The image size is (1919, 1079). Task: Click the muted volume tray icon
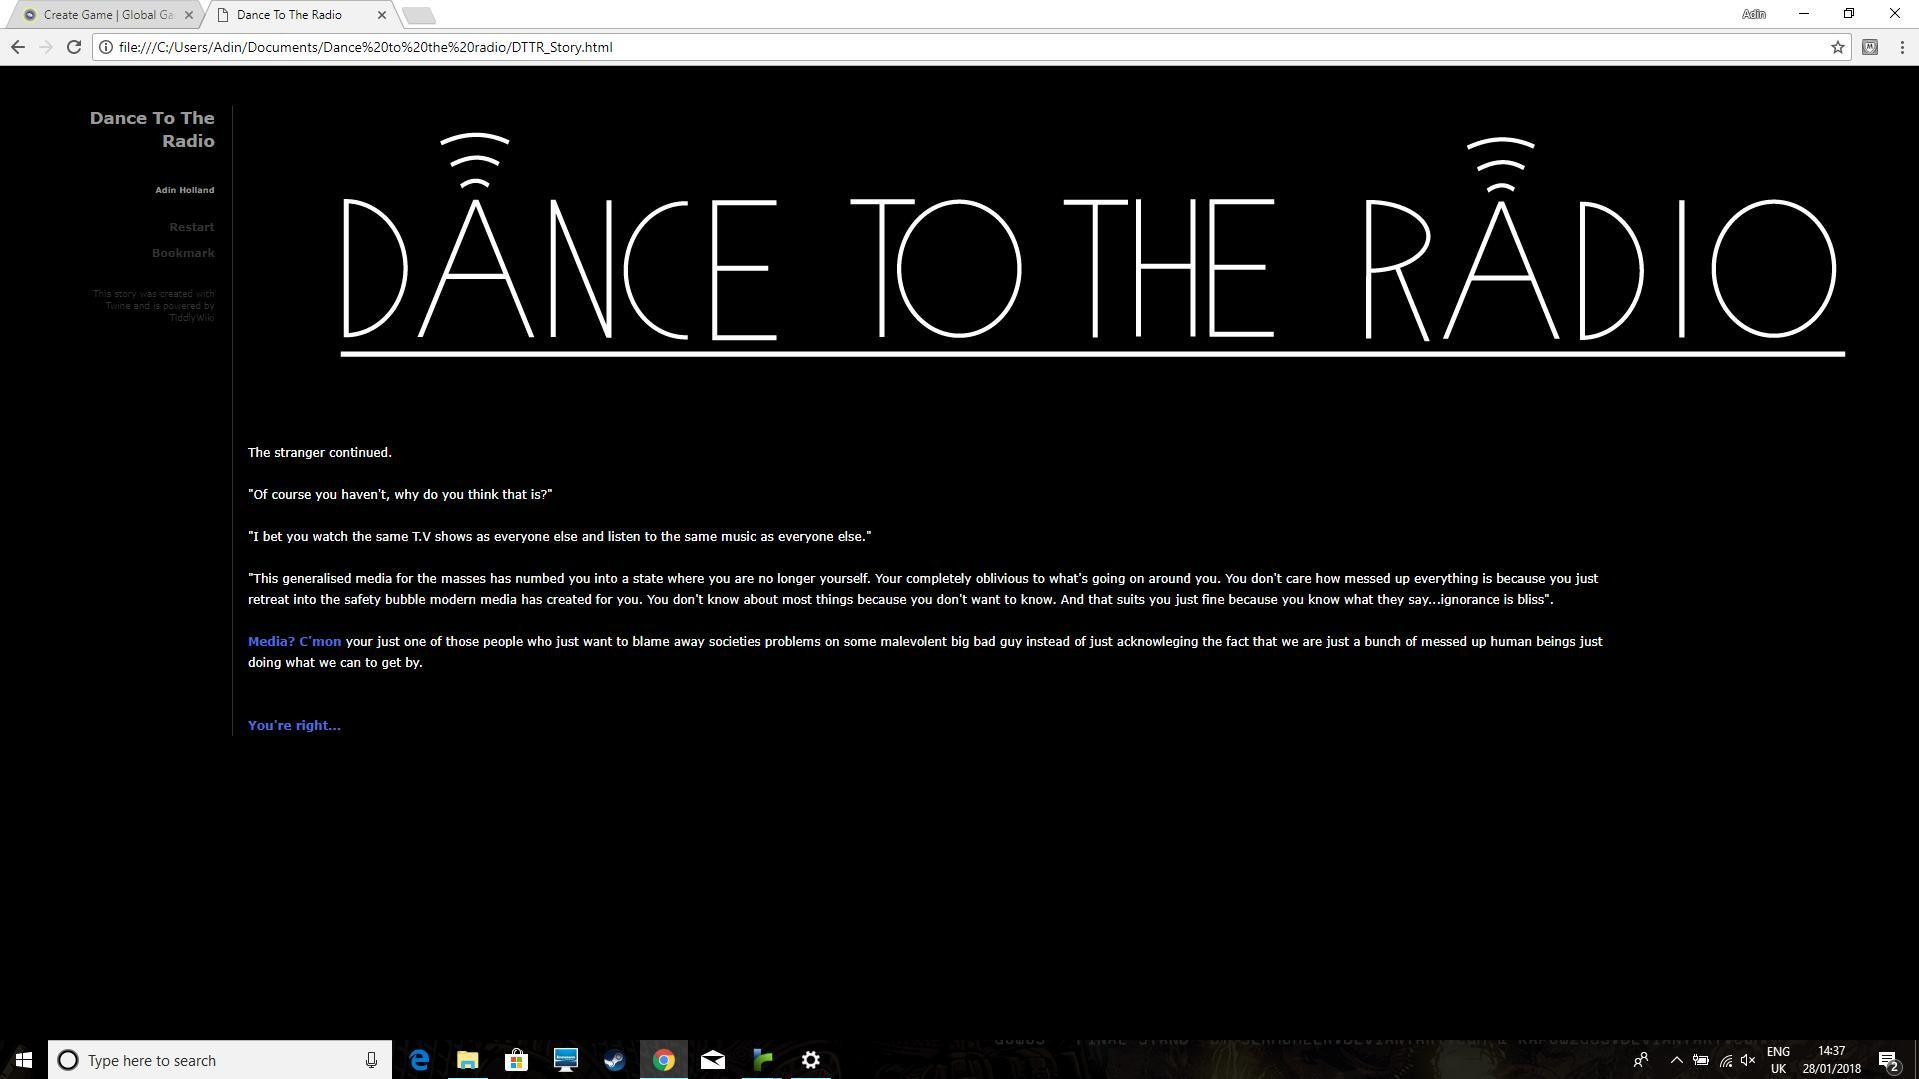(x=1748, y=1060)
